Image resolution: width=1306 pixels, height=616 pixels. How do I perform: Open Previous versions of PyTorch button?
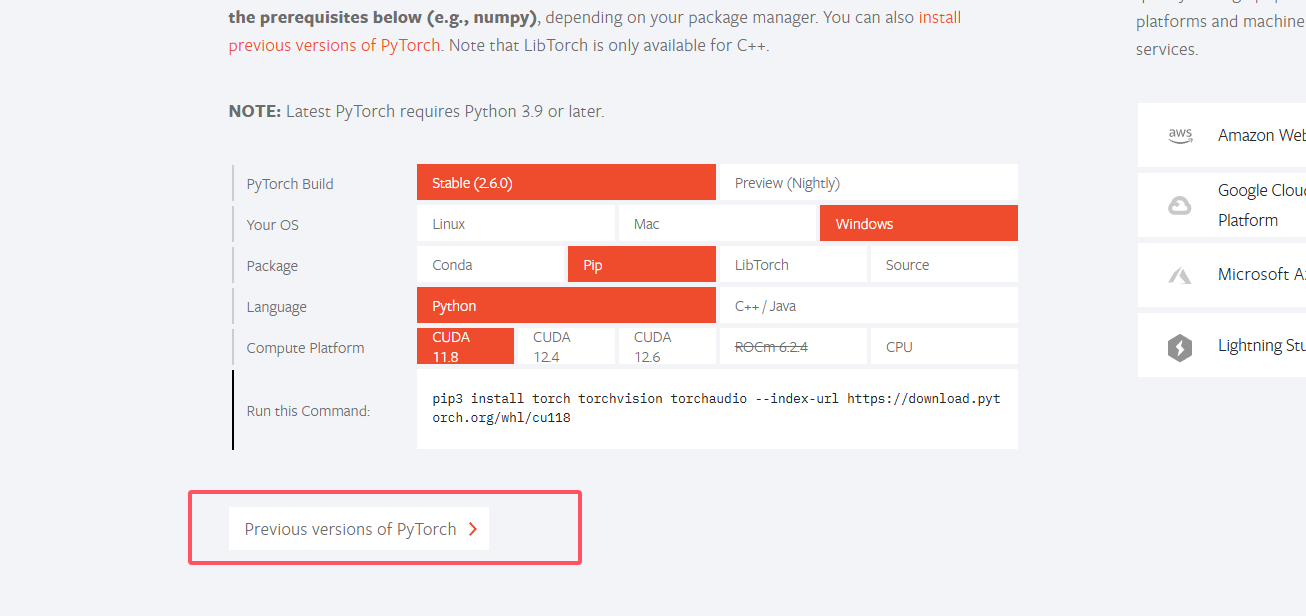(359, 528)
